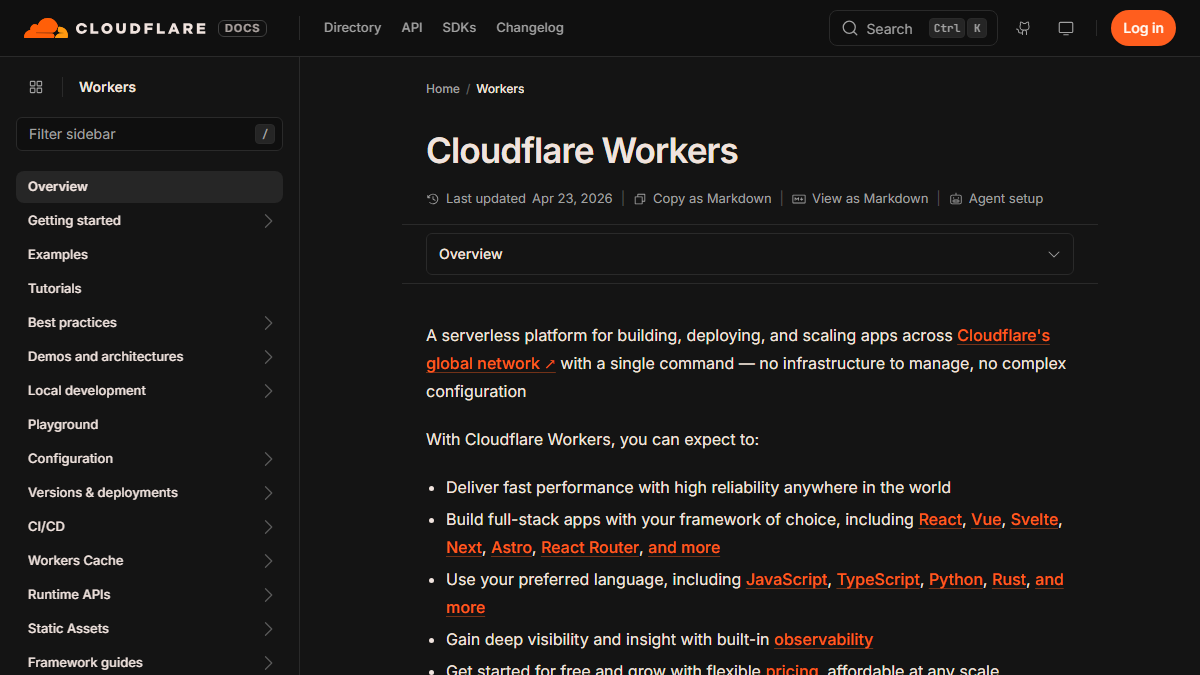Open the TypeScript link
The width and height of the screenshot is (1200, 675).
tap(878, 580)
